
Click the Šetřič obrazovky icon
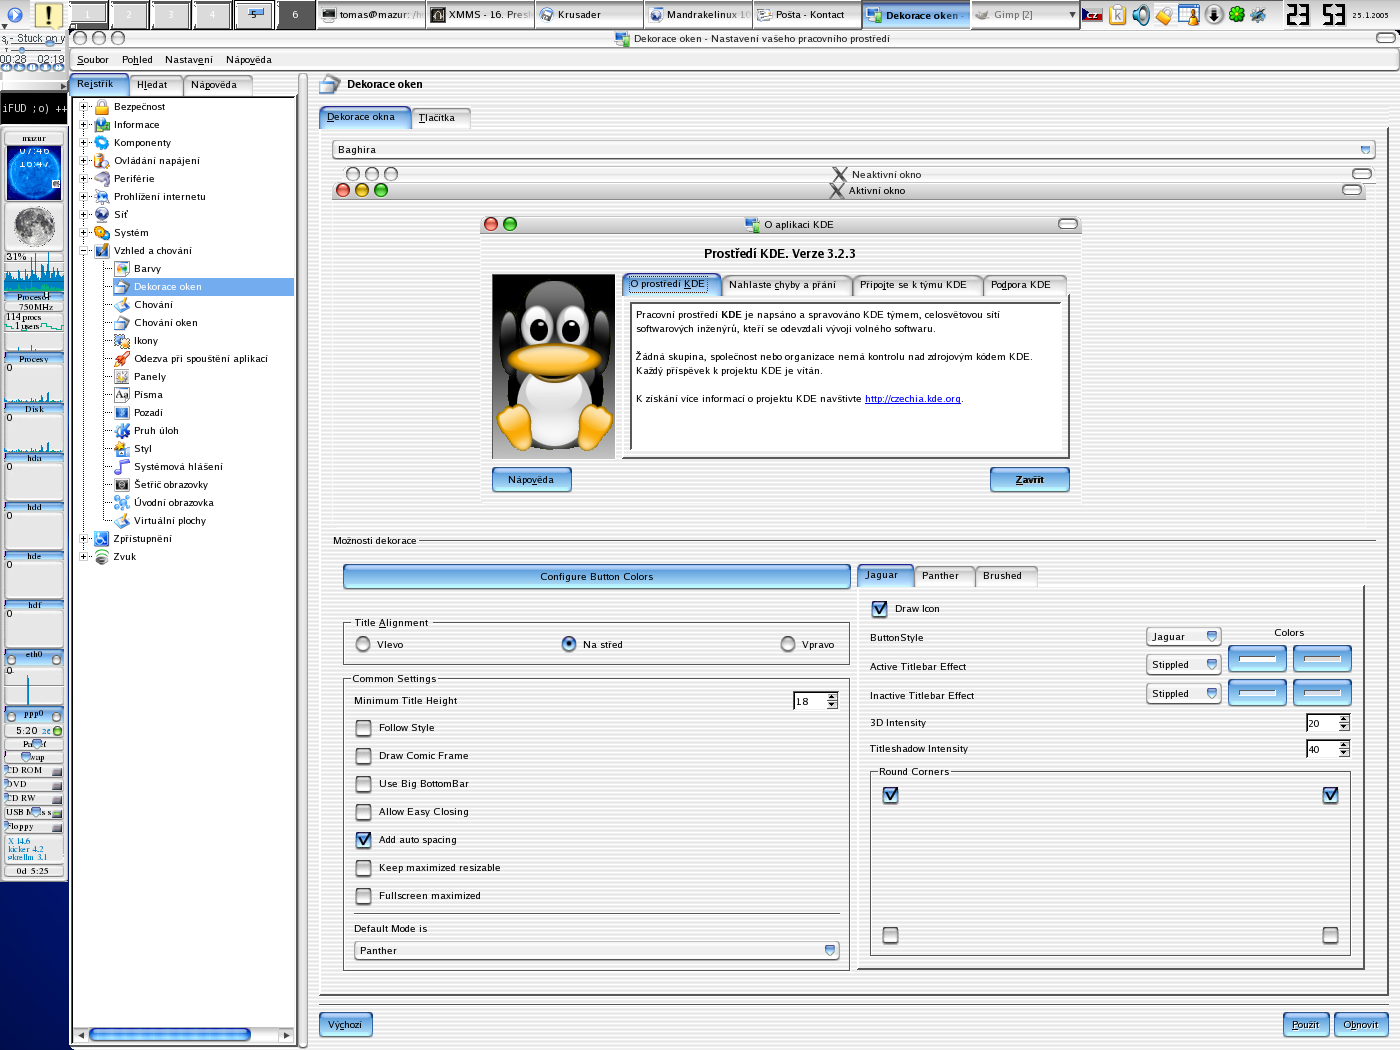122,485
